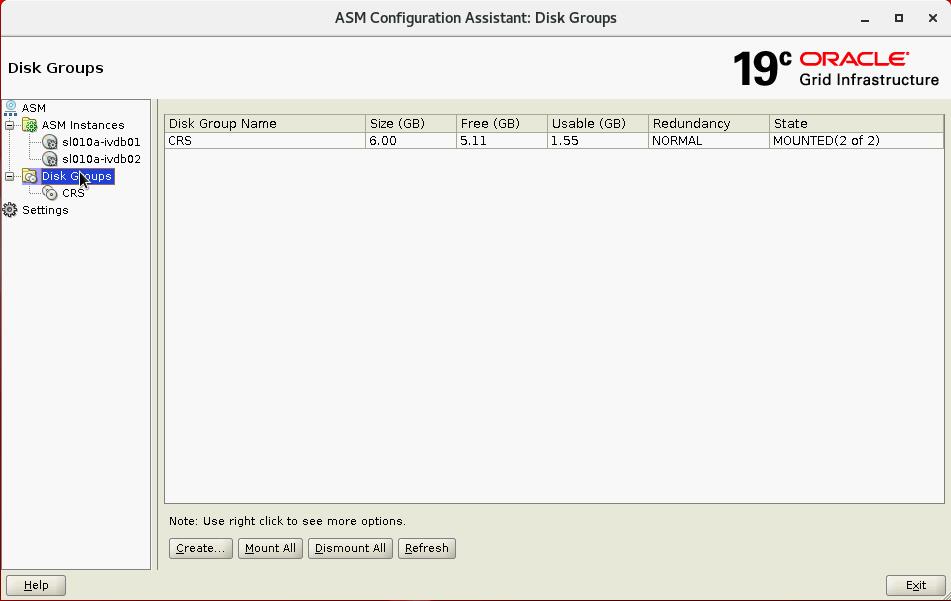Click the ASM root node icon
This screenshot has width=951, height=601.
point(11,108)
